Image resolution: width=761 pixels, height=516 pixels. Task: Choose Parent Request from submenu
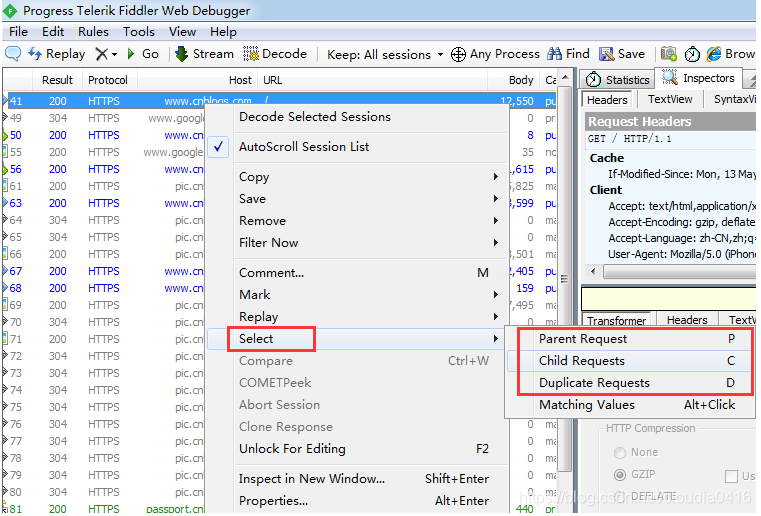(x=630, y=339)
